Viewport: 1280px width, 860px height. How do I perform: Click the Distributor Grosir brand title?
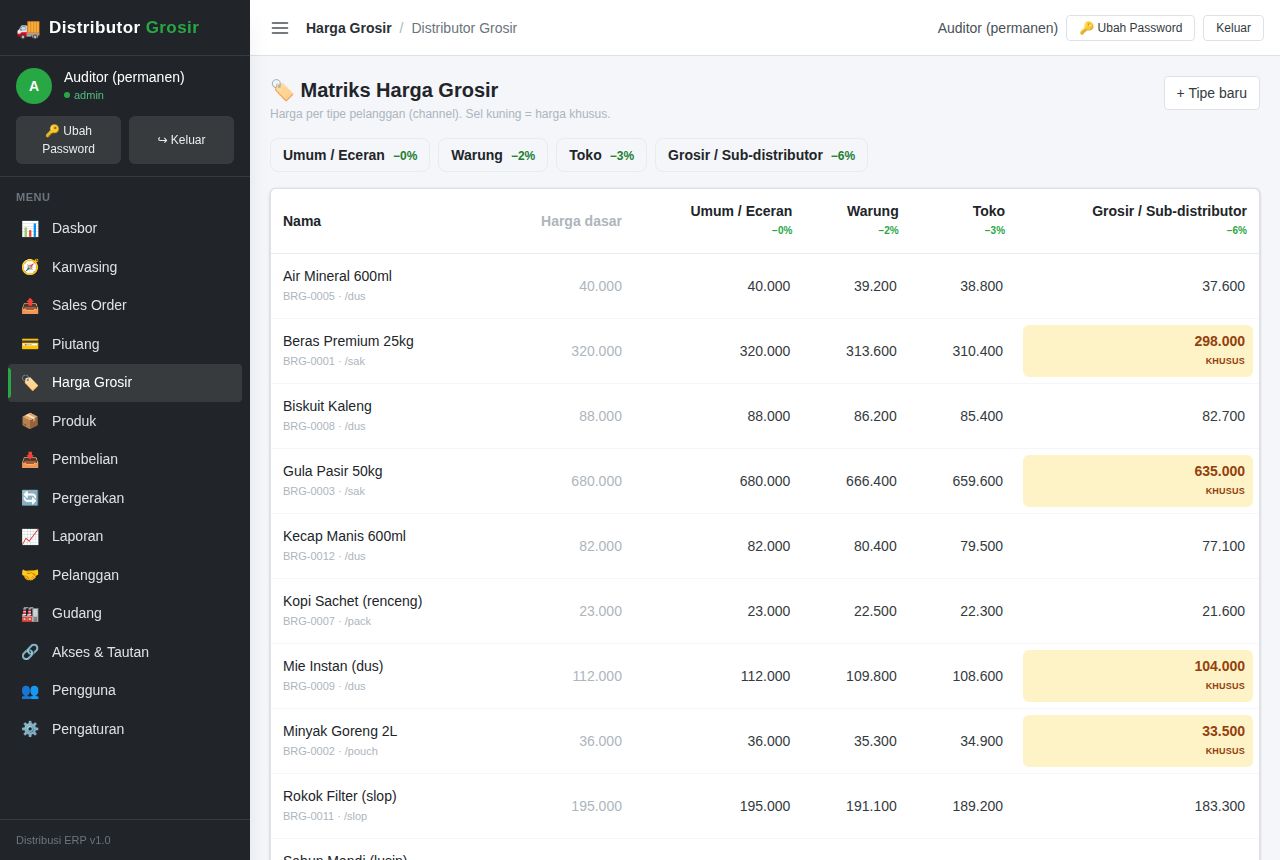click(124, 28)
